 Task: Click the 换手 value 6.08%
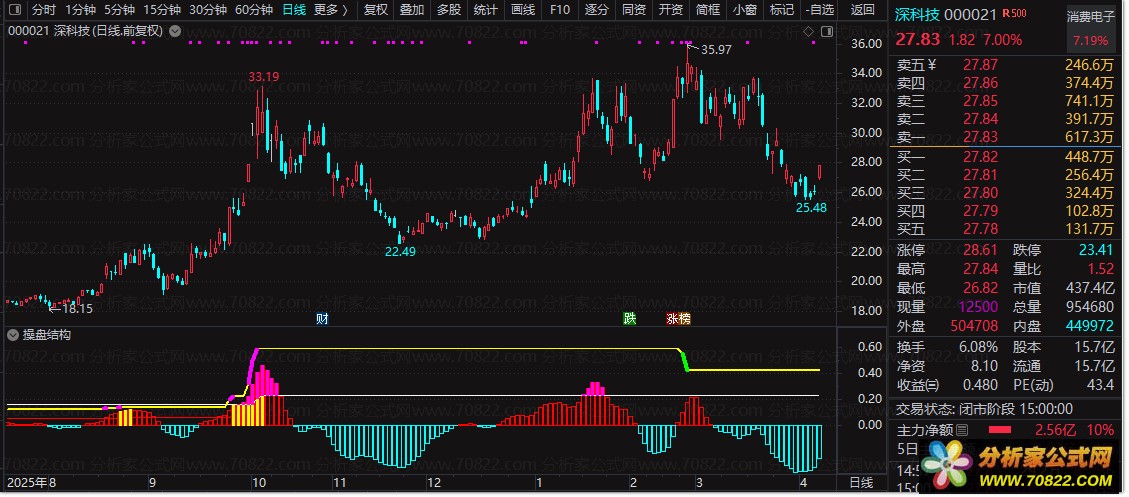[979, 347]
